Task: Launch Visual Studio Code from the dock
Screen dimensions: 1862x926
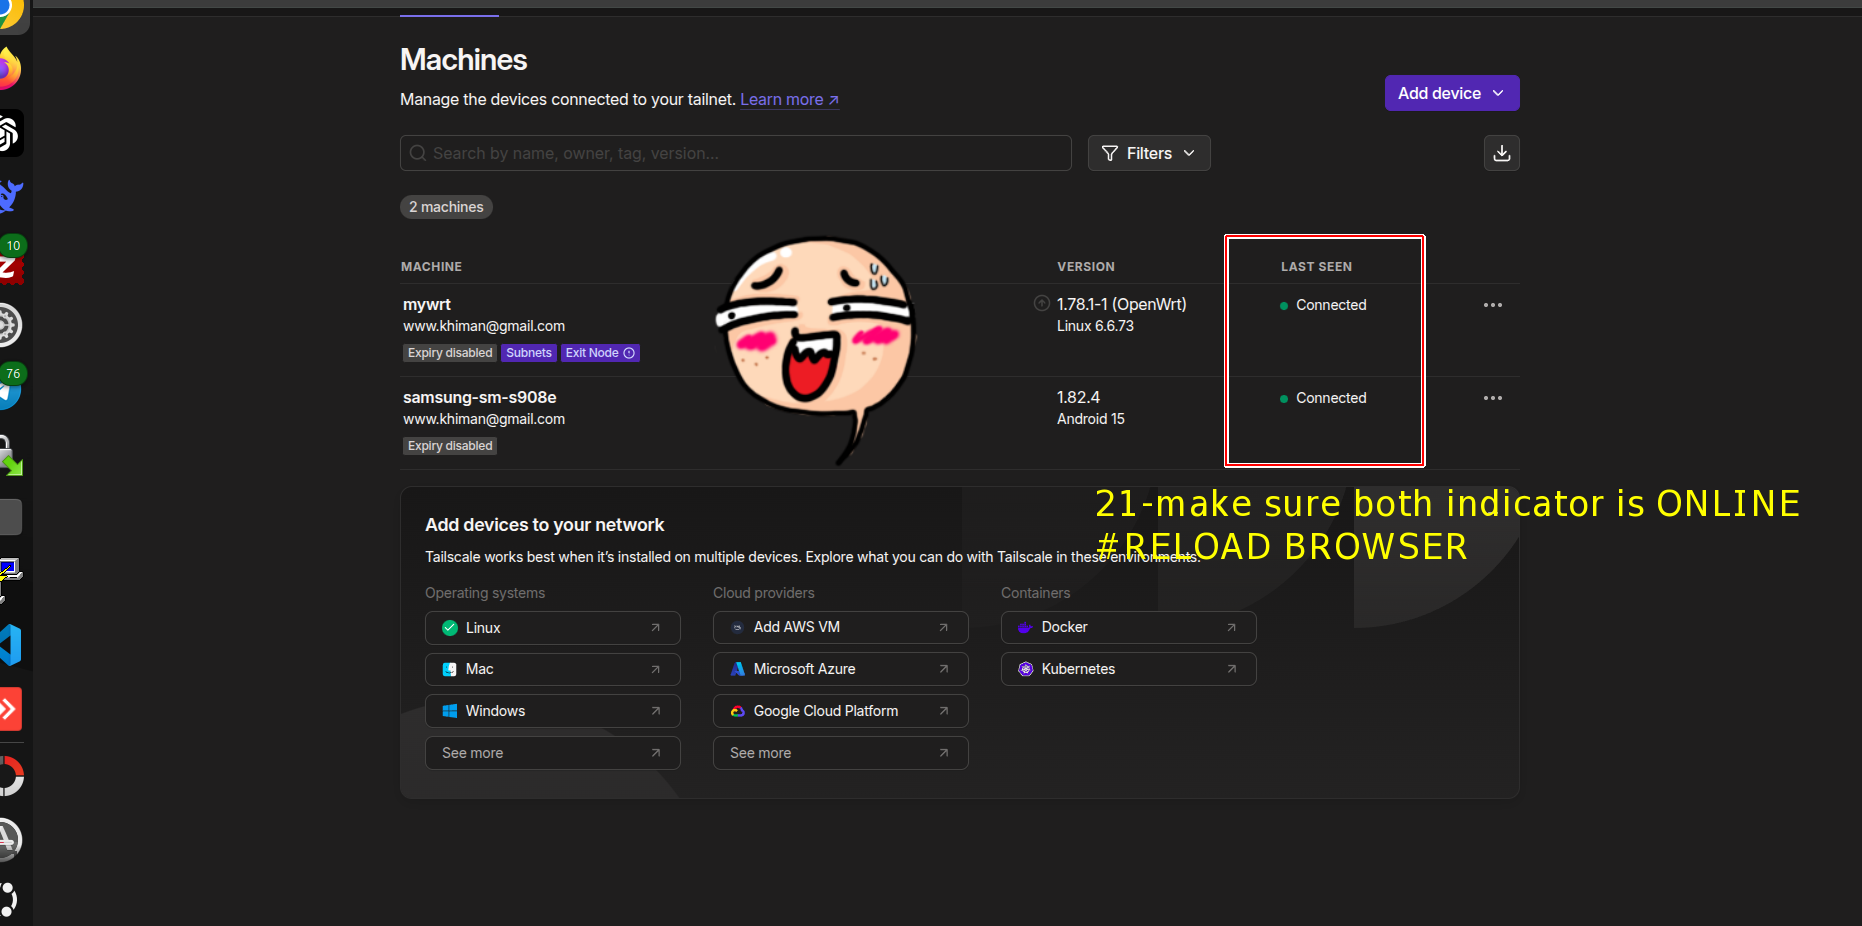Action: coord(10,645)
